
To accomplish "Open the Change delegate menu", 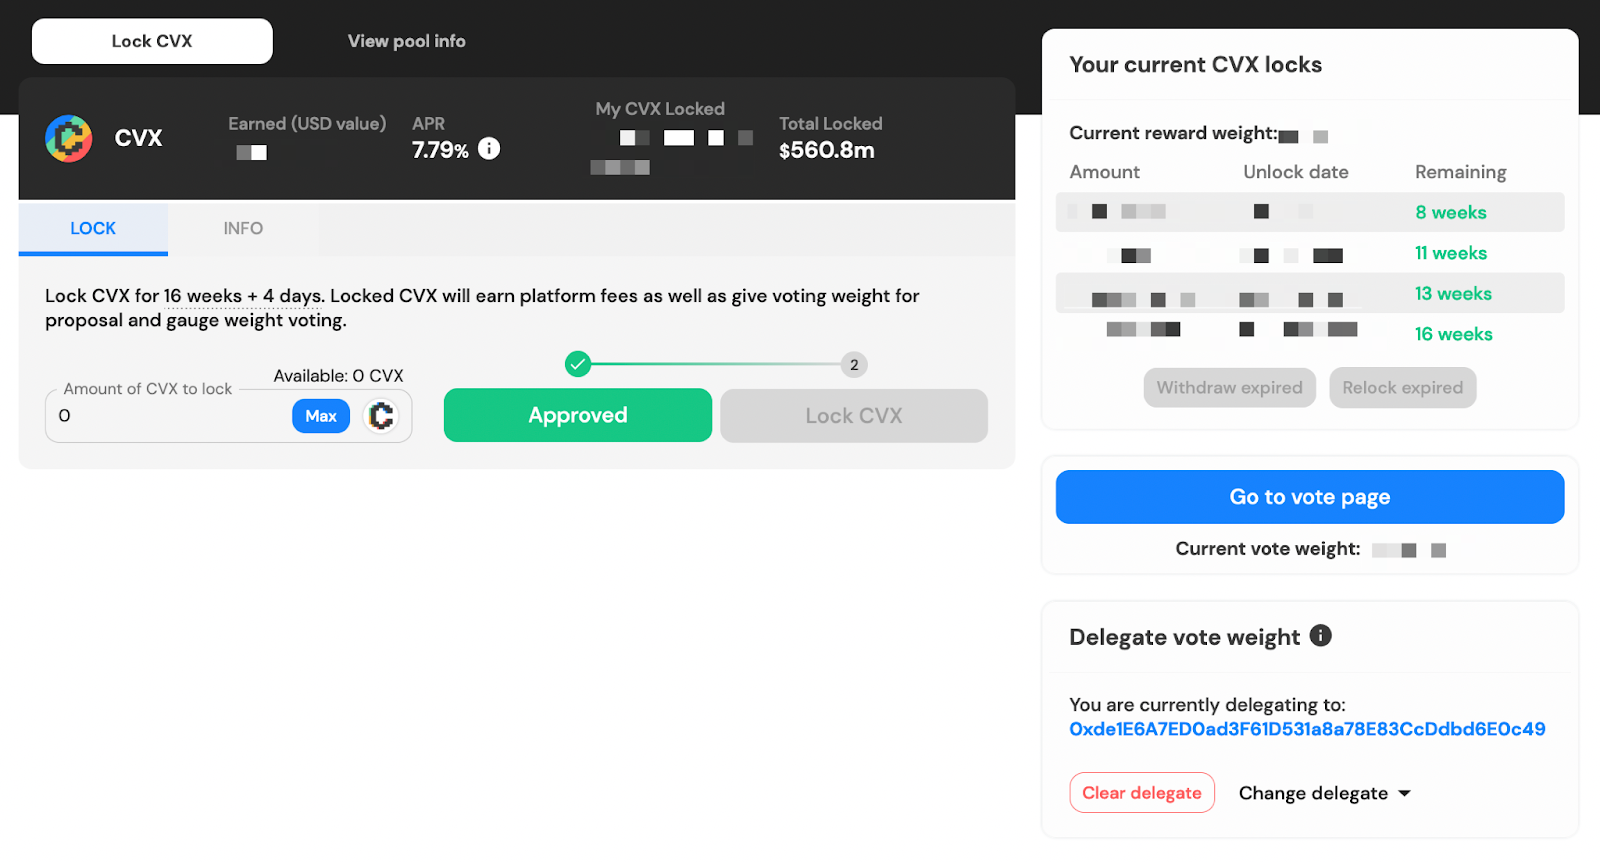I will (1324, 793).
